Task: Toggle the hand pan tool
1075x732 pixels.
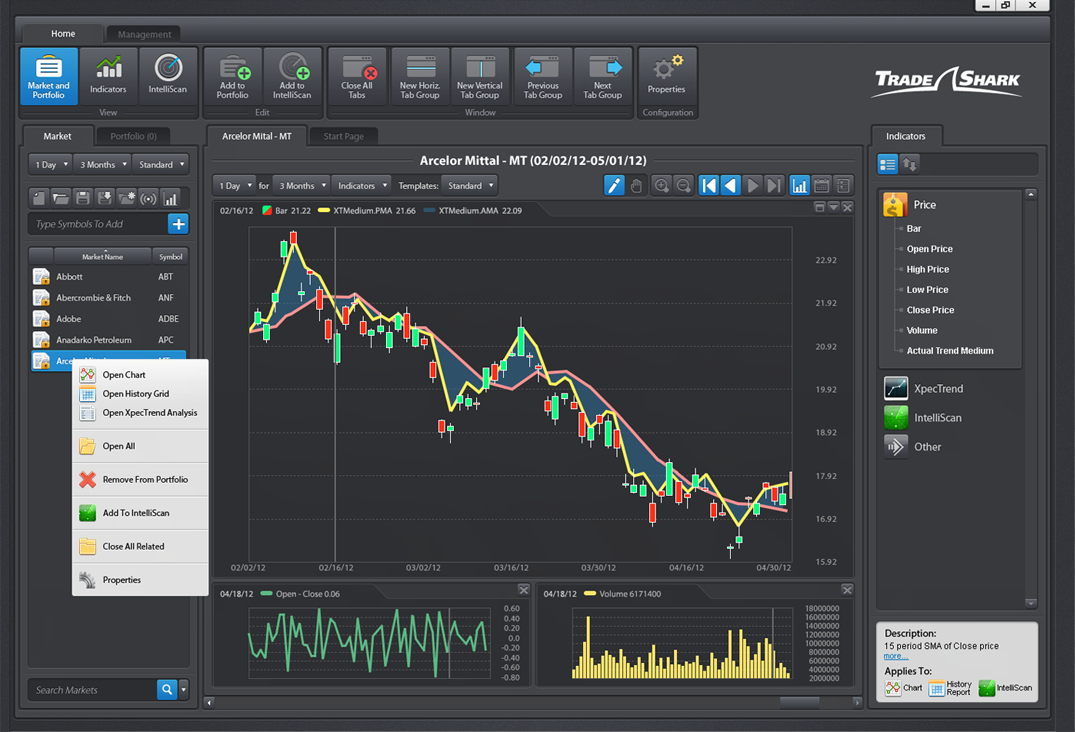Action: coord(636,186)
